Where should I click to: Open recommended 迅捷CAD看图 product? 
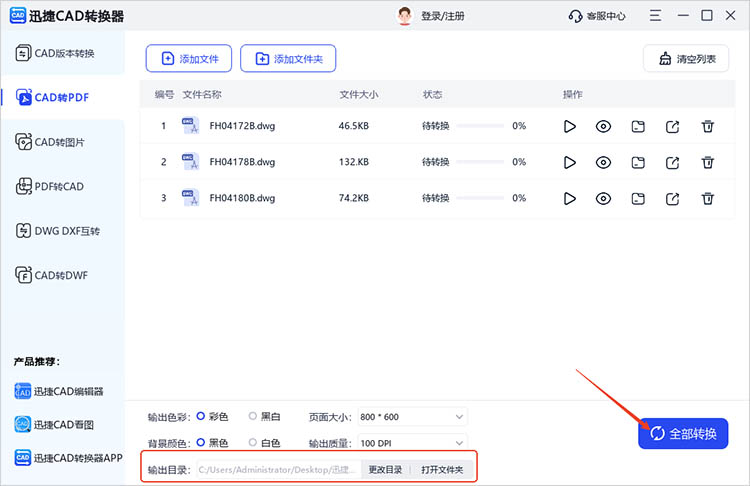[x=54, y=424]
